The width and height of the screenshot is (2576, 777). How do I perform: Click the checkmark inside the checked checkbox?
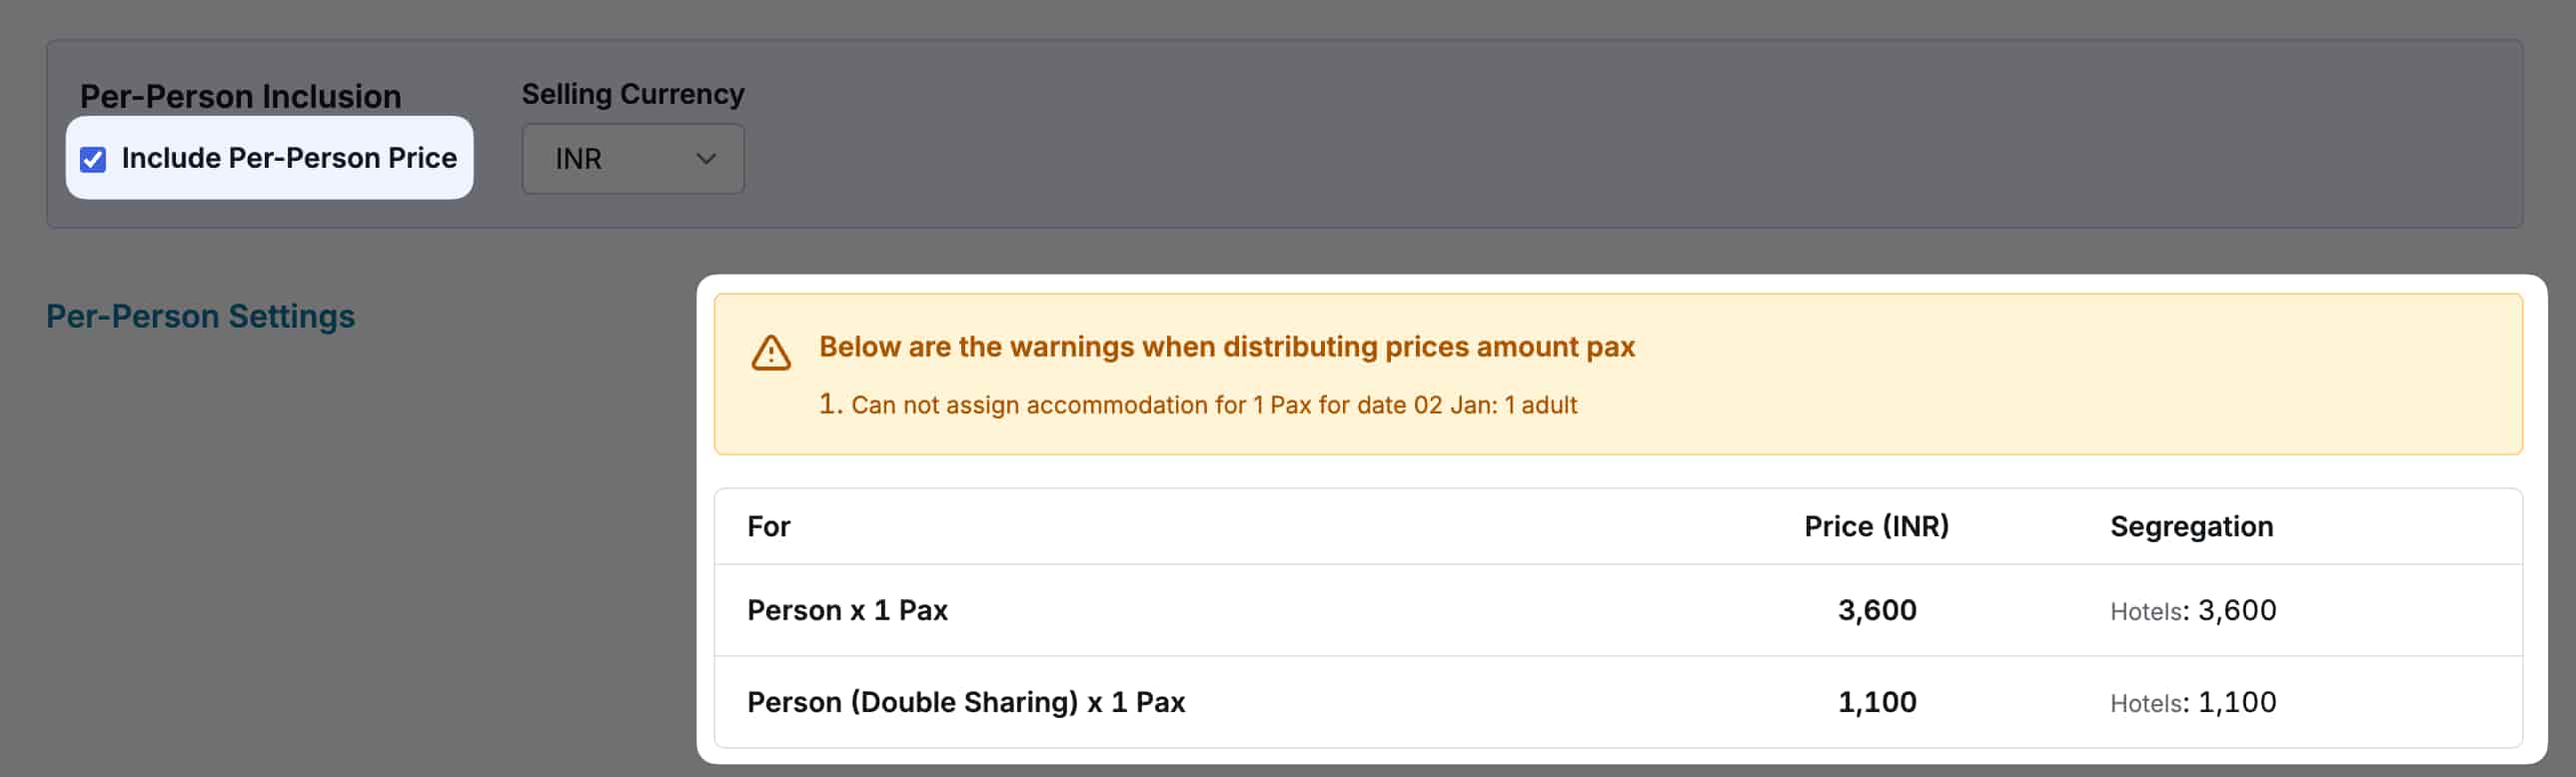coord(92,158)
